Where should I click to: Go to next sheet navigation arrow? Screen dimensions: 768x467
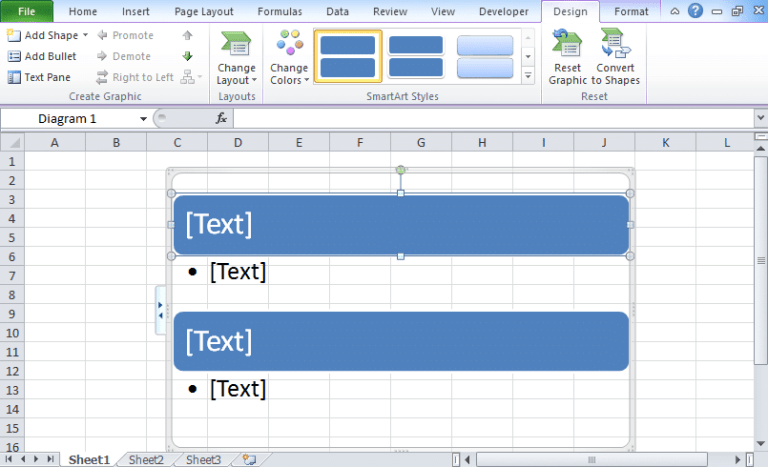pos(36,459)
